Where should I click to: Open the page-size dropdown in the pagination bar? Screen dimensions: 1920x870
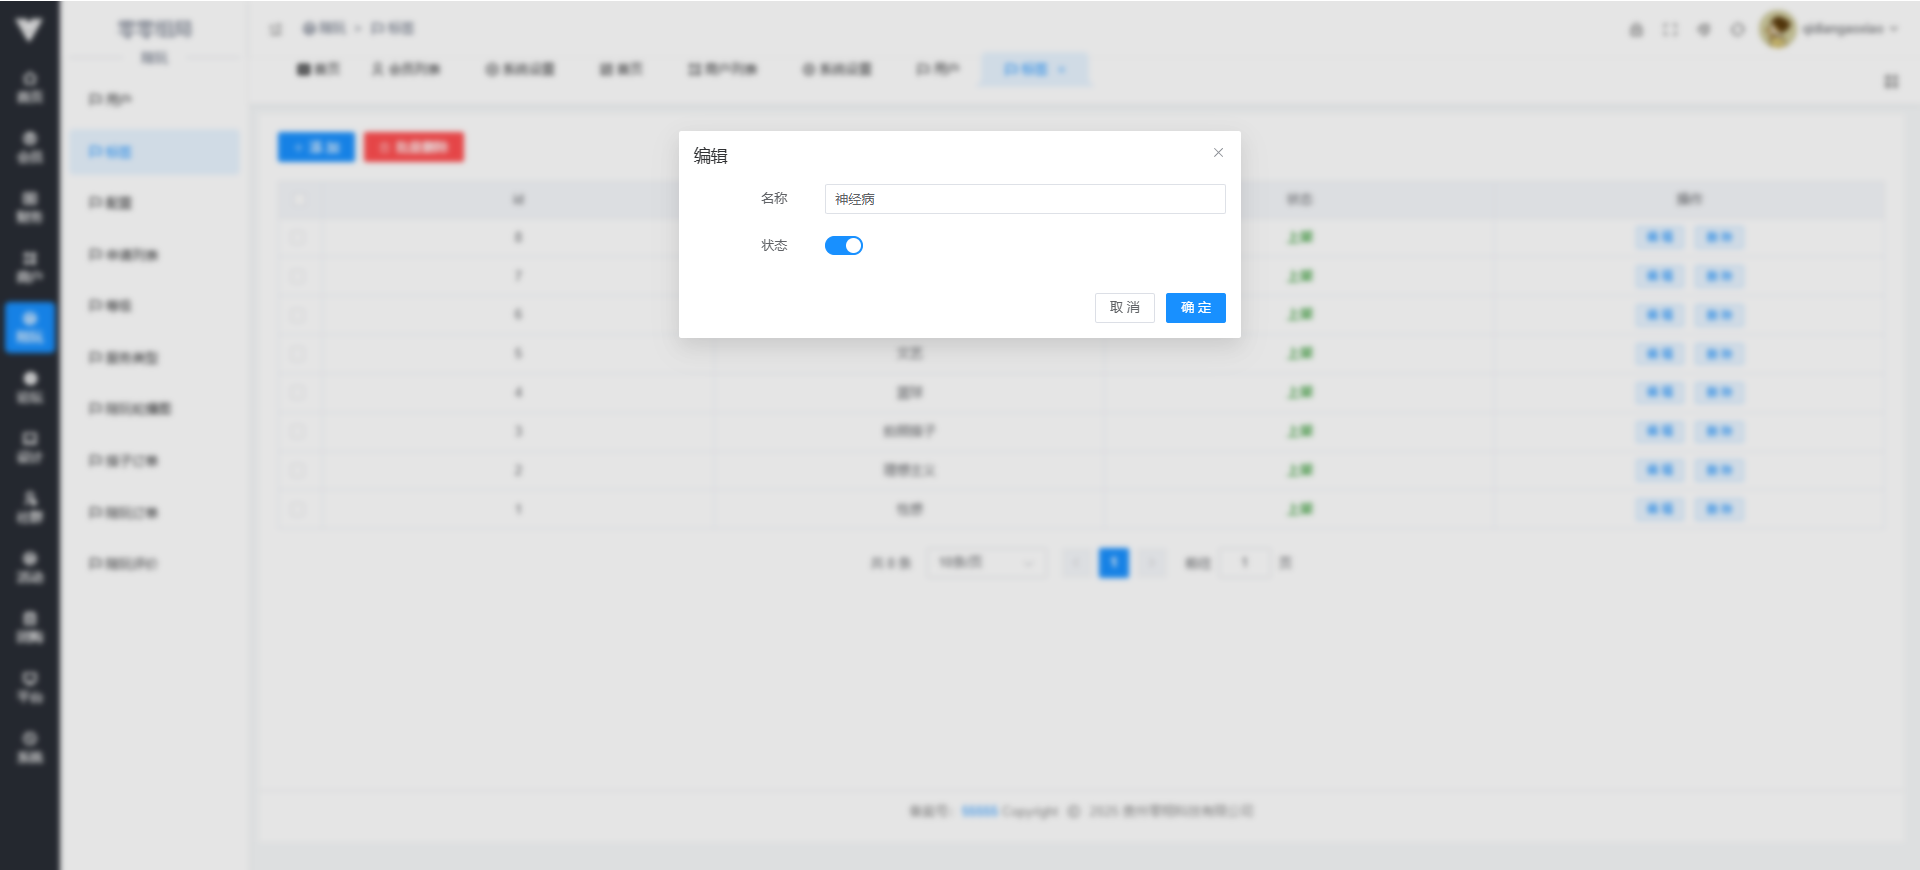tap(985, 563)
